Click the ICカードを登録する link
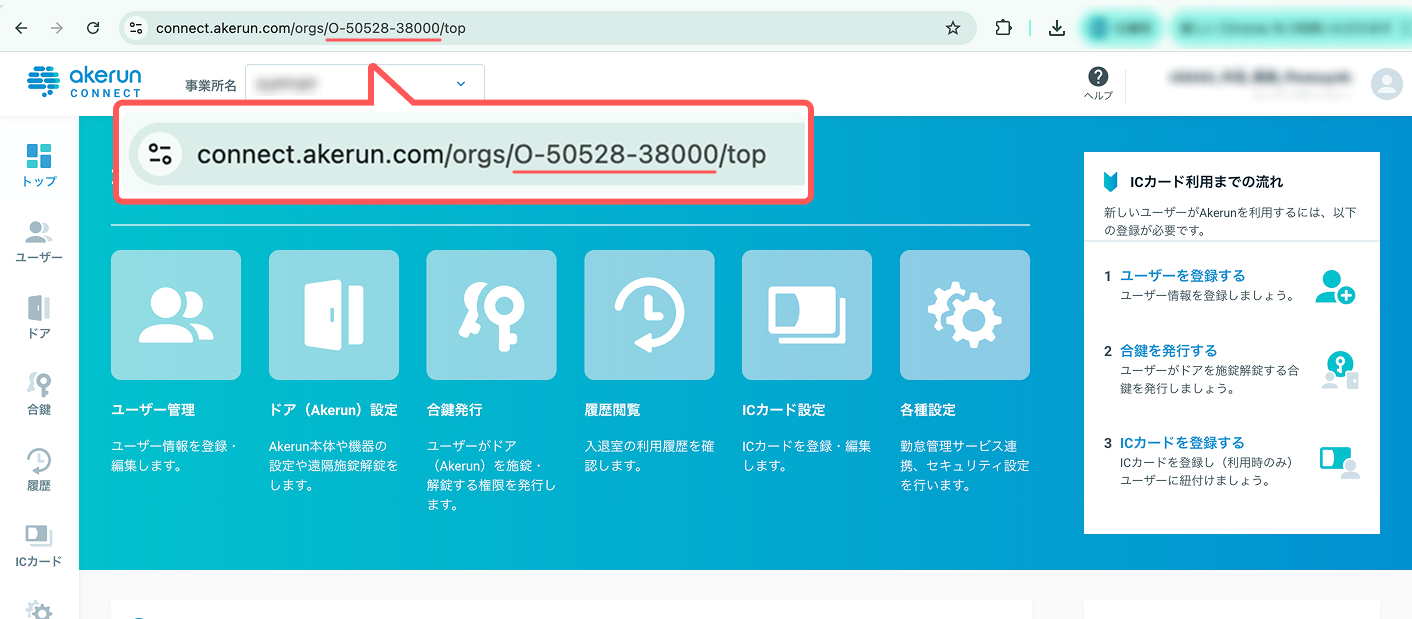The image size is (1412, 619). tap(1182, 442)
